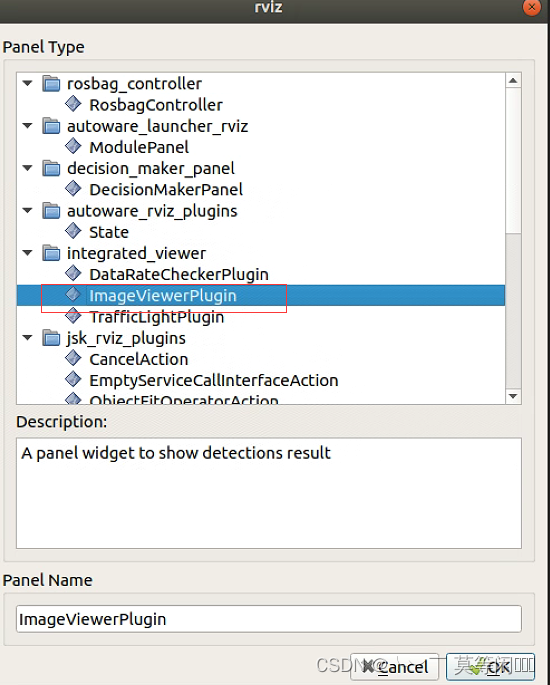Click the diamond icon beside DecisionMakerPanel

click(x=73, y=189)
